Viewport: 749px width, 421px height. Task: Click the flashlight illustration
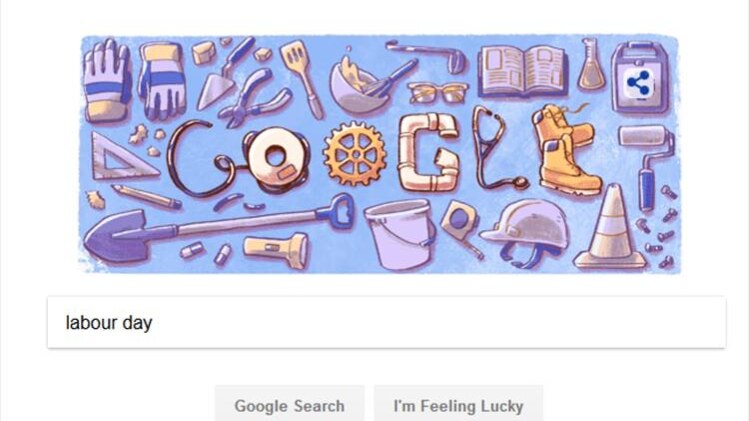point(276,249)
